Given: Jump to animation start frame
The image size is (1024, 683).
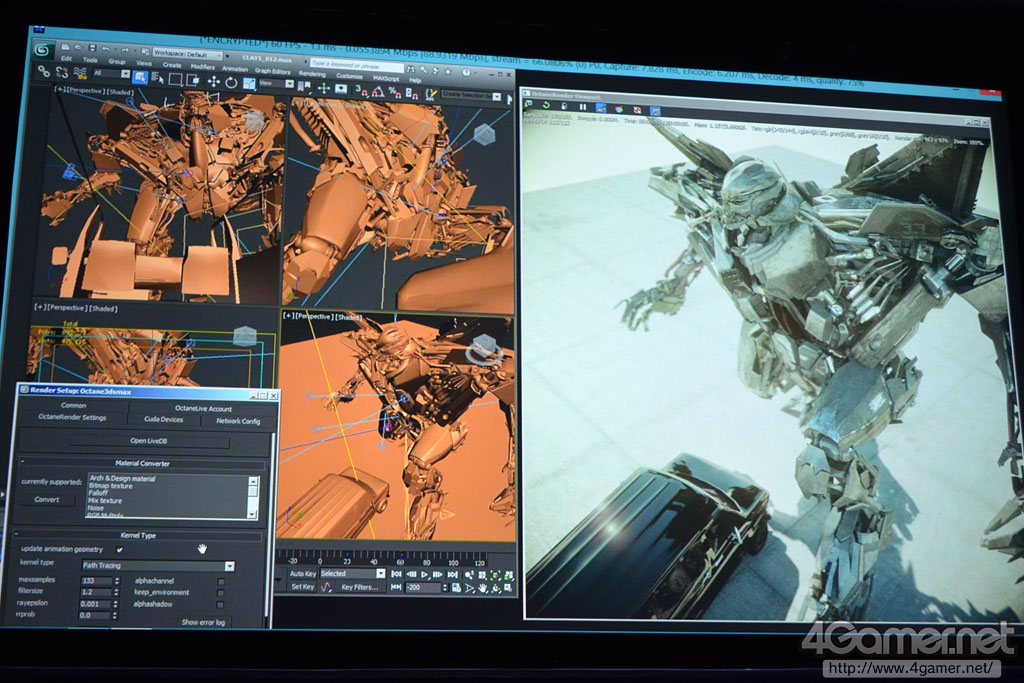Looking at the screenshot, I should [396, 575].
